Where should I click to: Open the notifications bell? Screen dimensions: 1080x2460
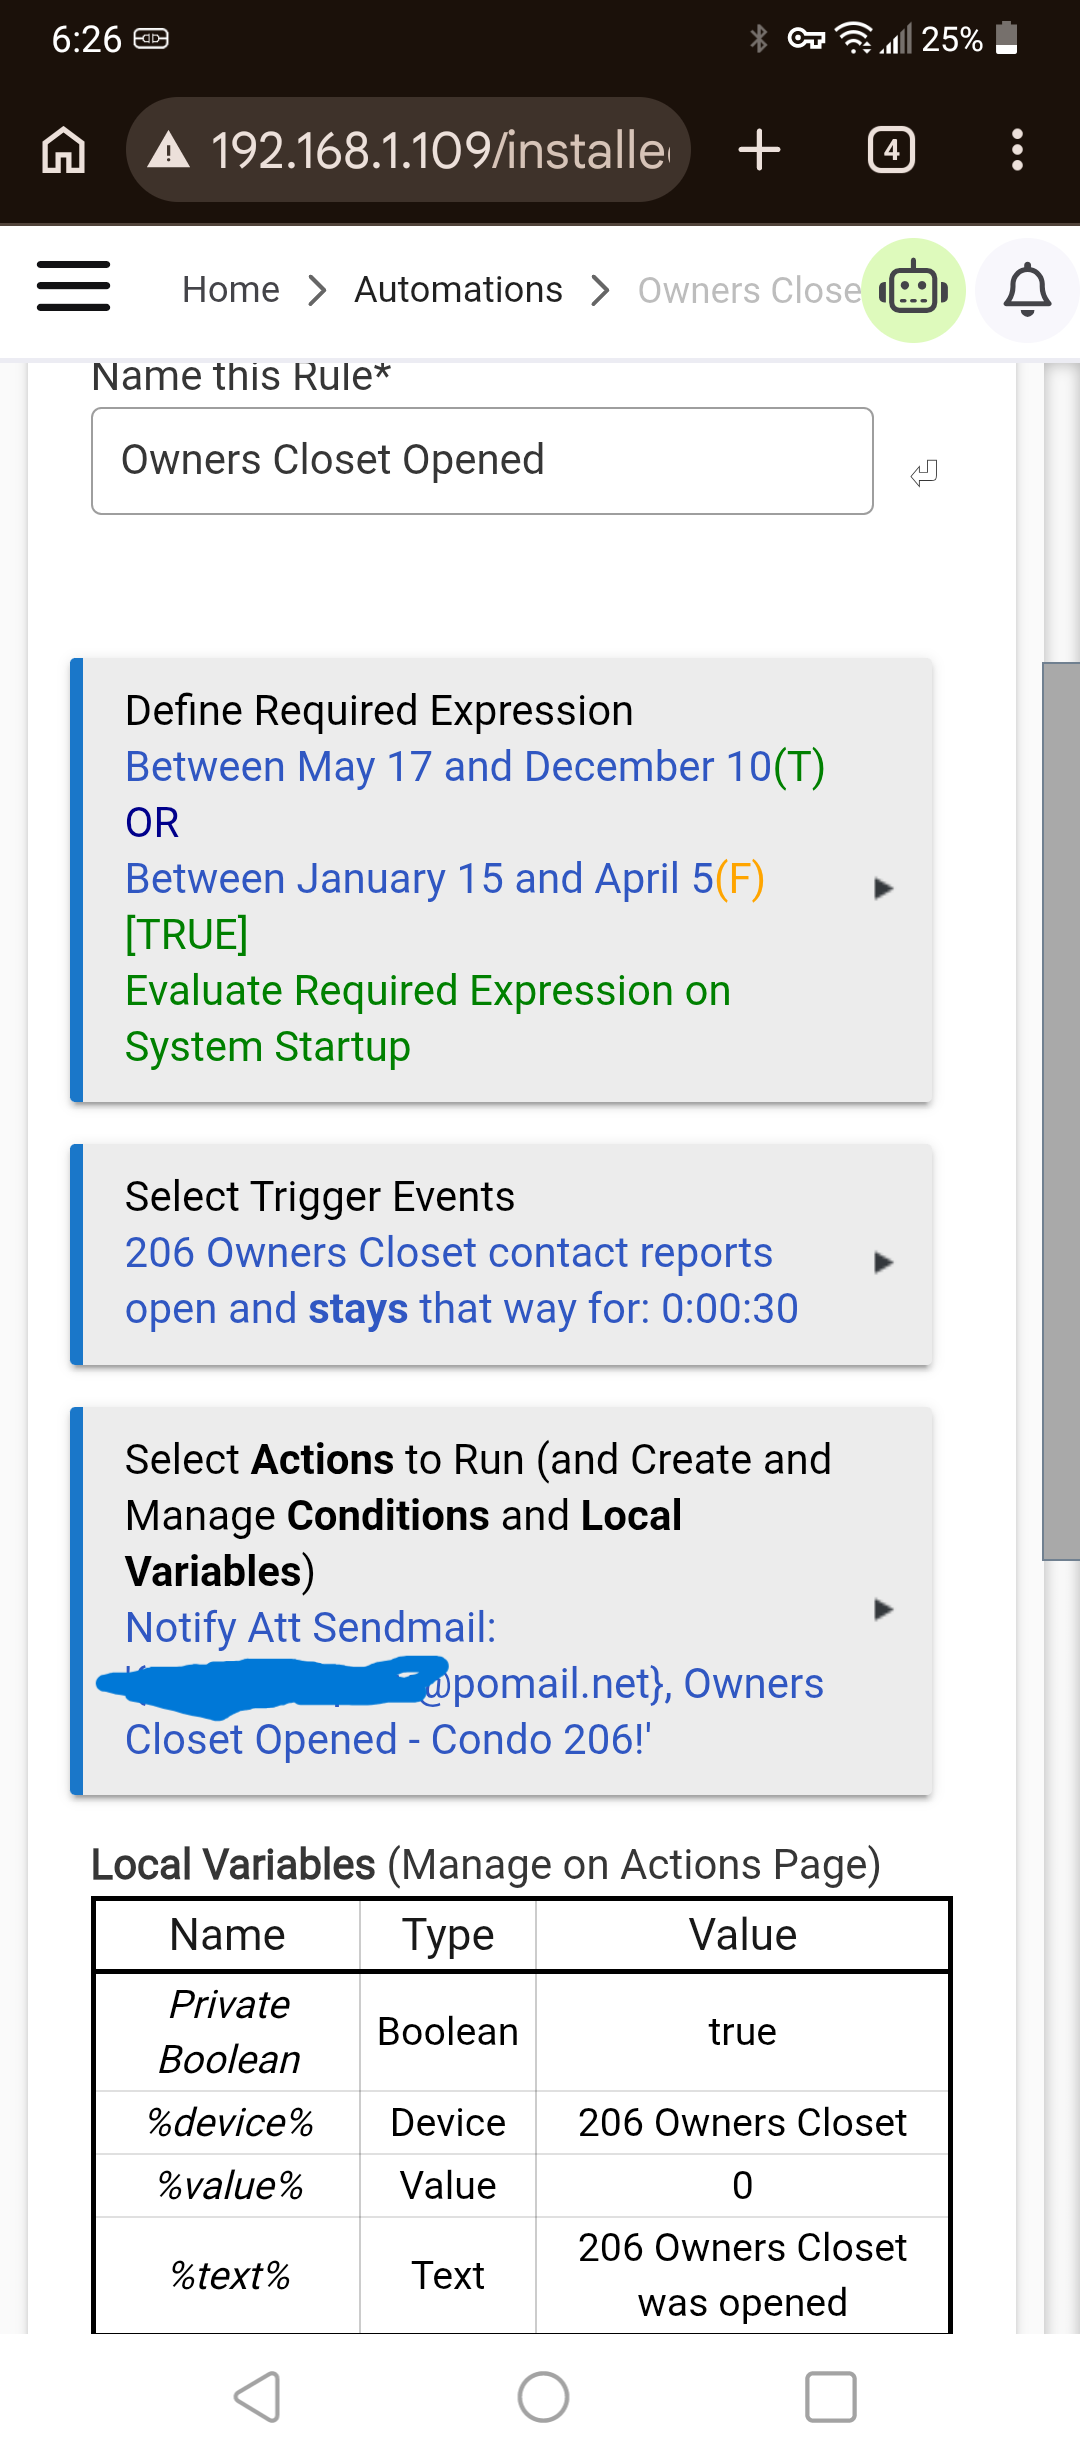click(1027, 291)
